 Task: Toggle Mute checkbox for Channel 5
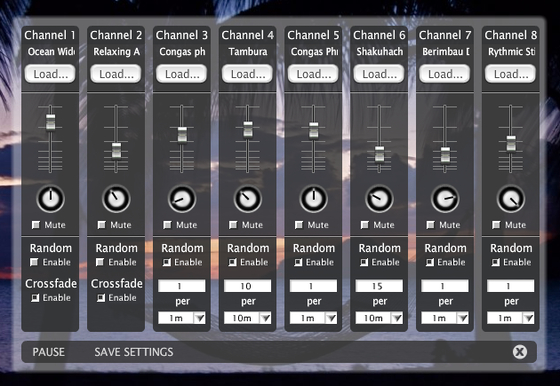click(x=299, y=225)
